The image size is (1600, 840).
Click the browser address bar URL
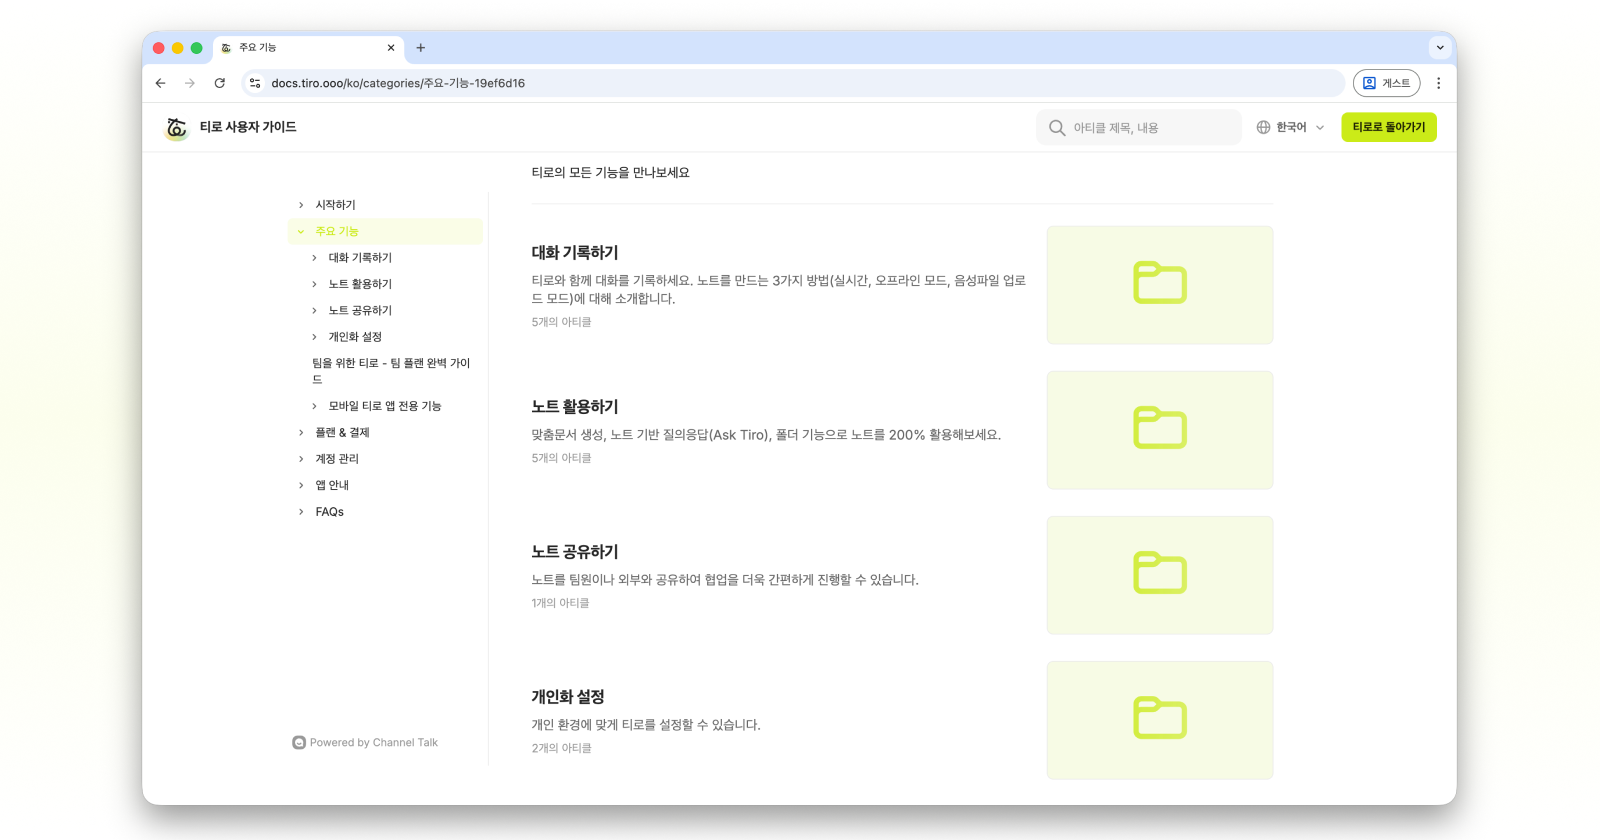(x=398, y=83)
